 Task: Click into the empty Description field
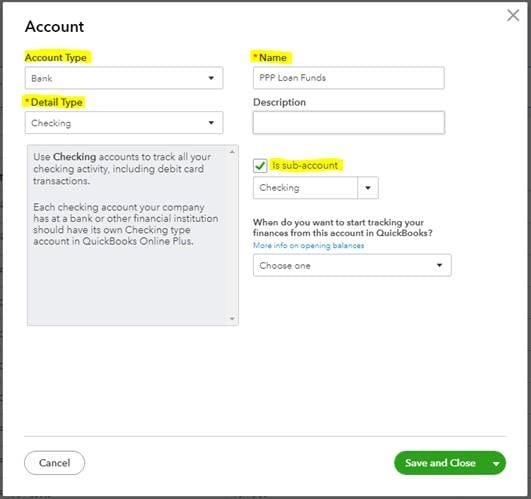tap(348, 123)
